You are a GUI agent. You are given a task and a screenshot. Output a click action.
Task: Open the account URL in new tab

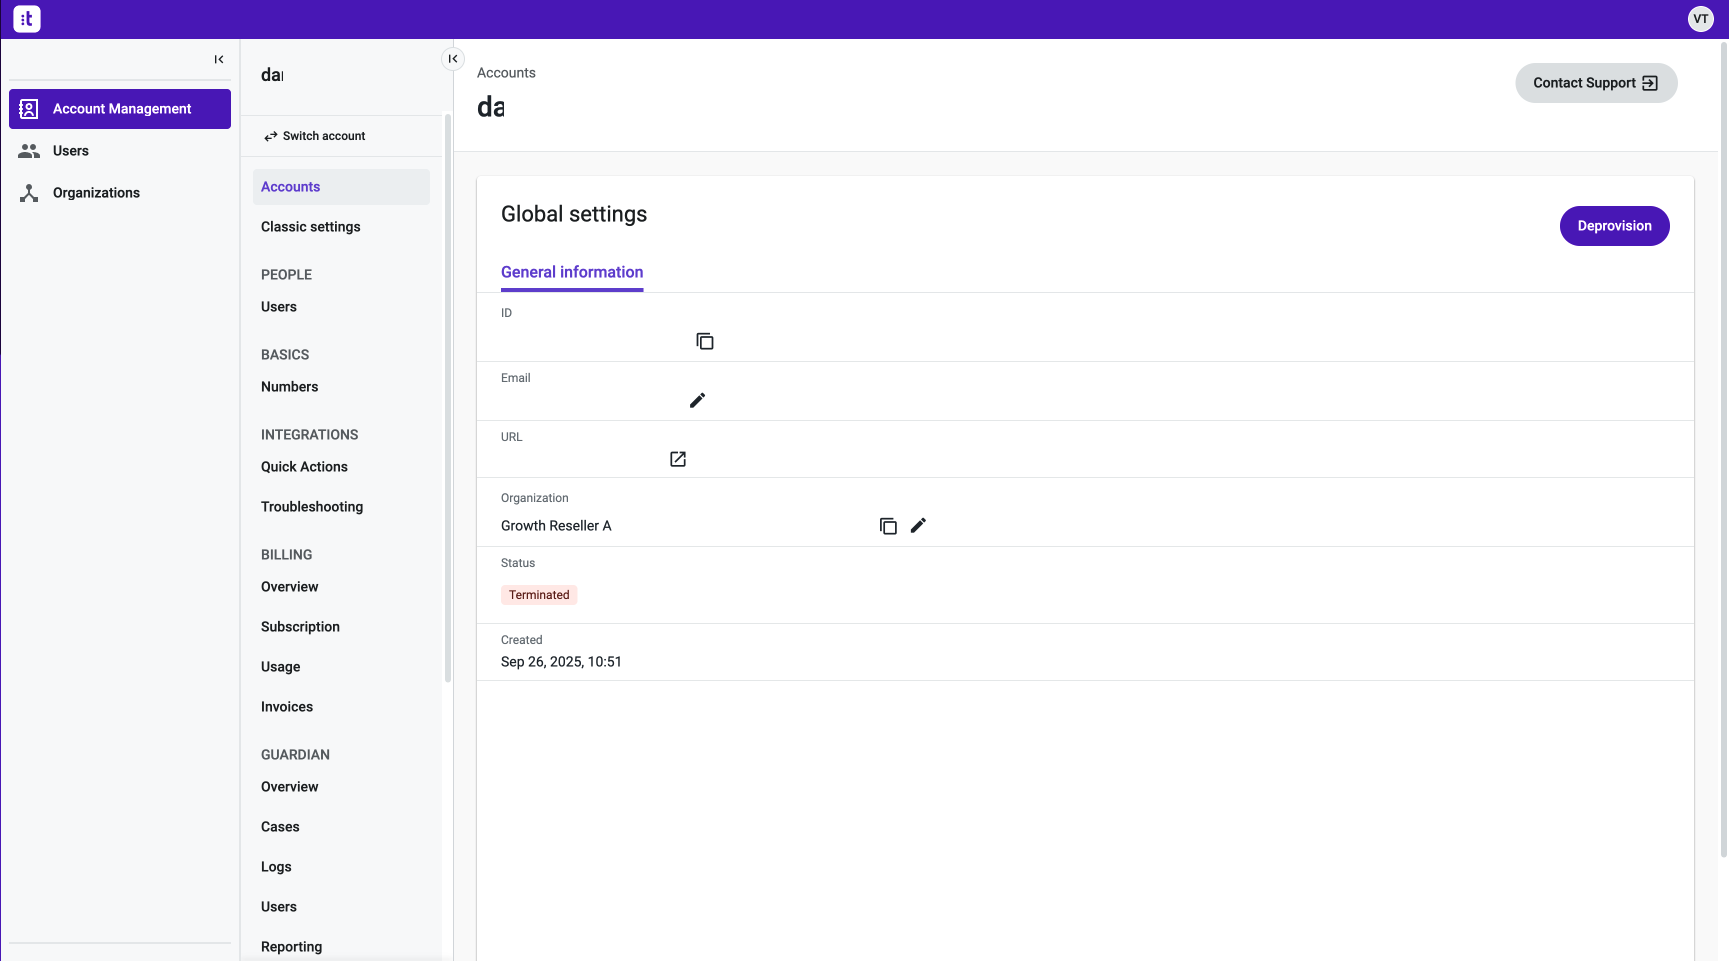coord(678,459)
